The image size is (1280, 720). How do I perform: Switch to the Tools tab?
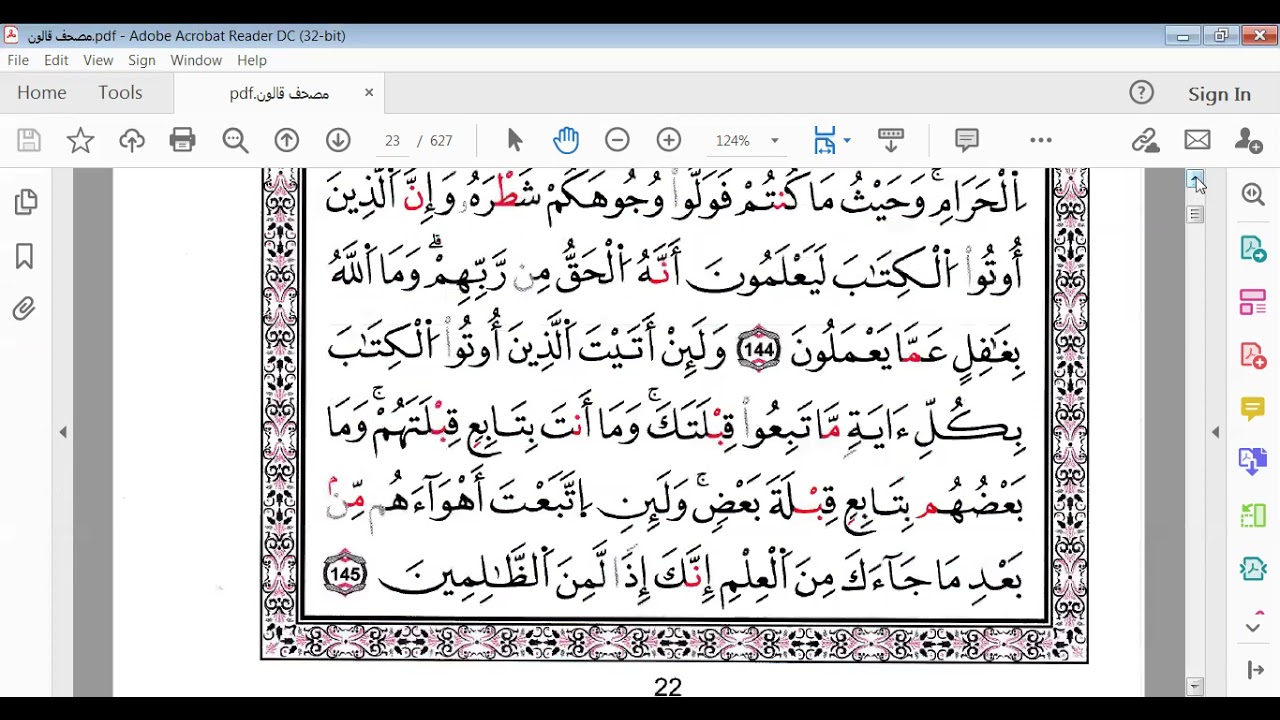(x=120, y=92)
